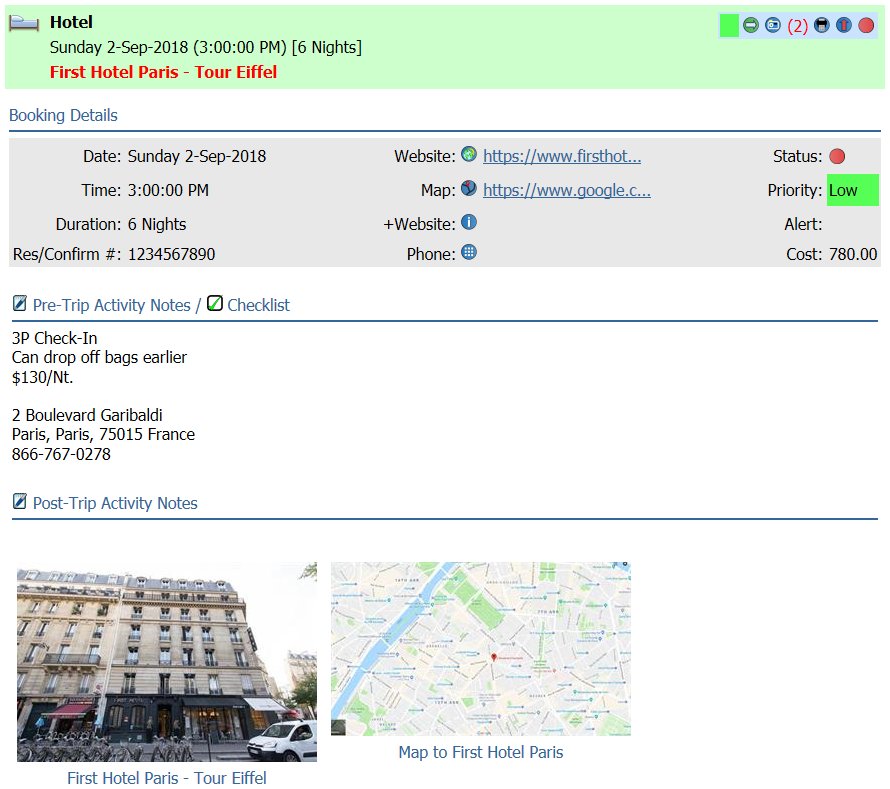Click the Checklist checkmark icon
The image size is (890, 789).
coord(215,303)
